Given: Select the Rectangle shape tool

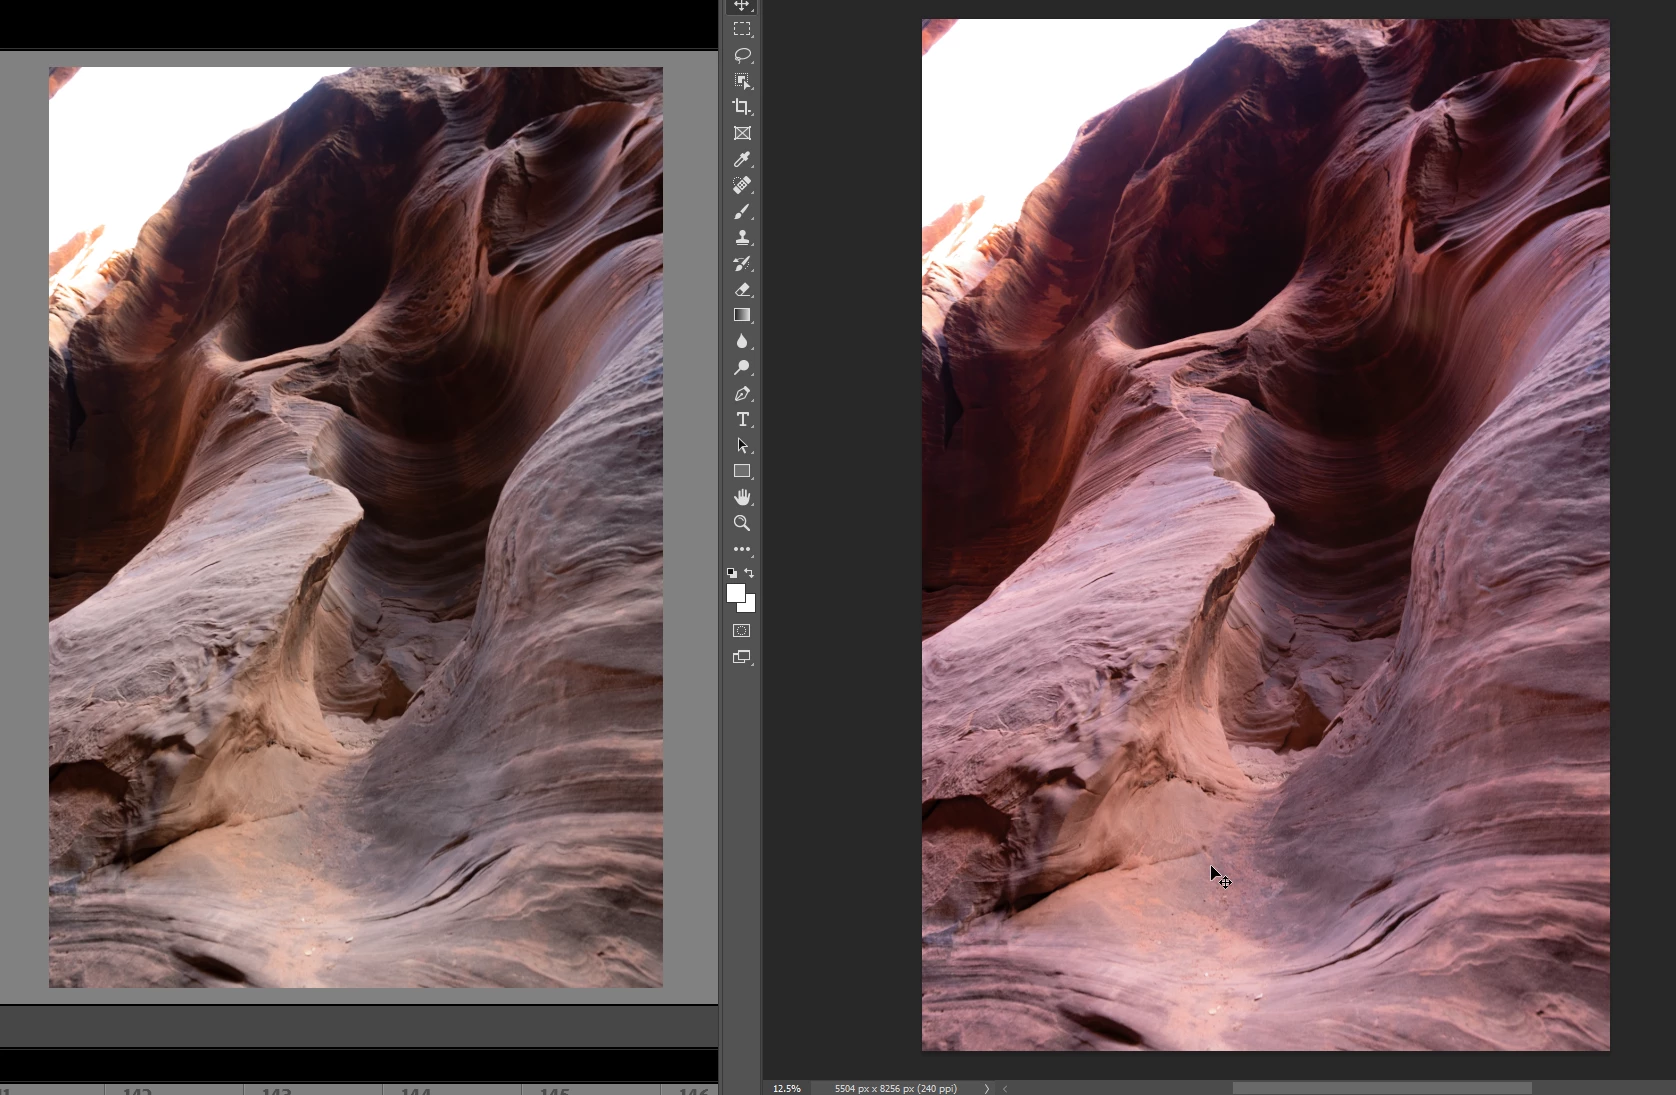Looking at the screenshot, I should [x=742, y=471].
